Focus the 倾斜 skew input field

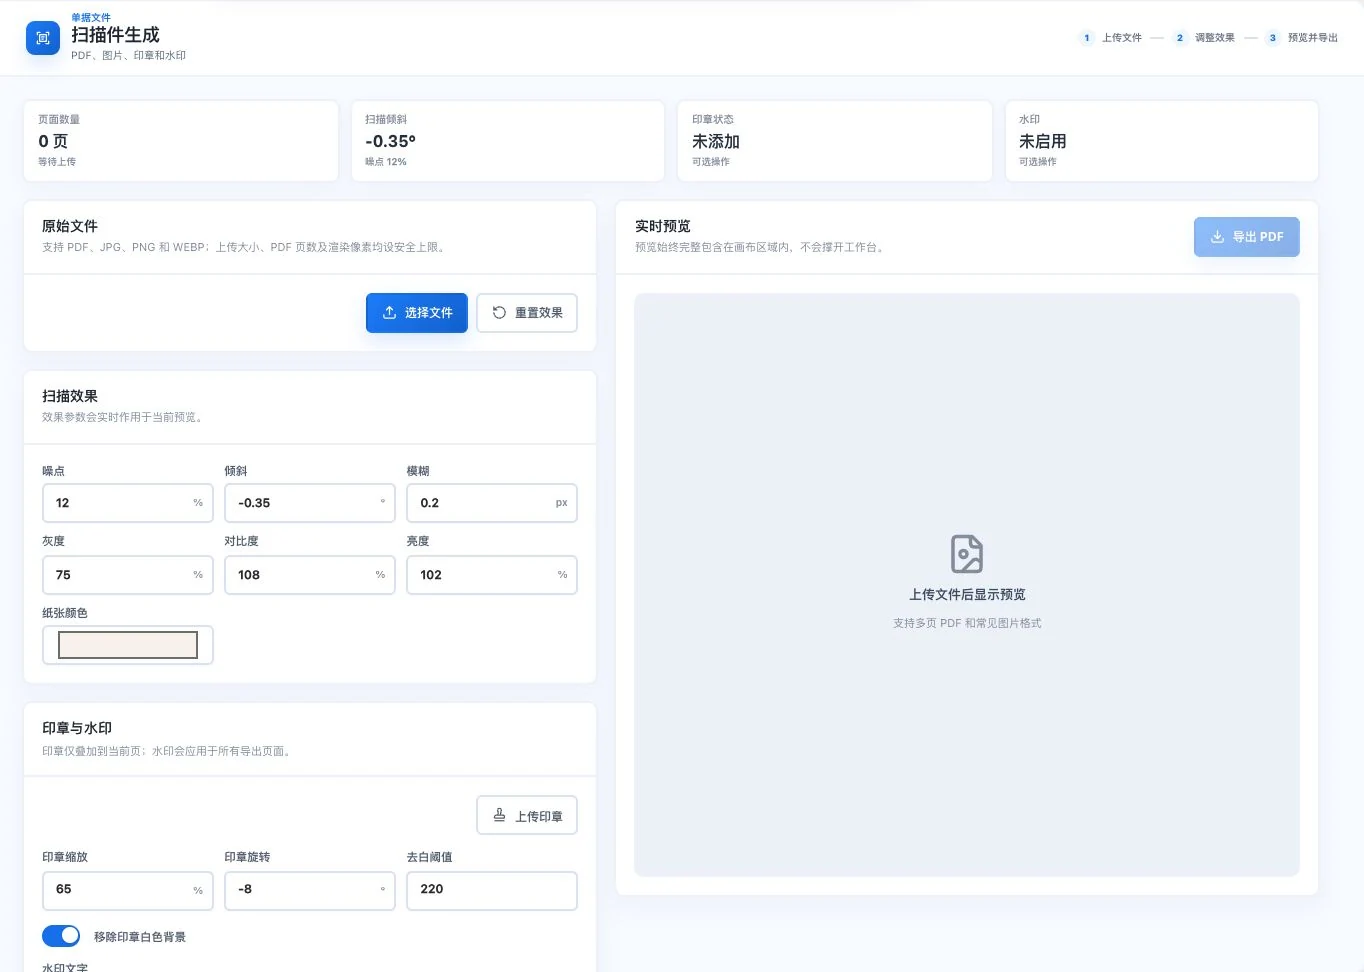pos(310,503)
